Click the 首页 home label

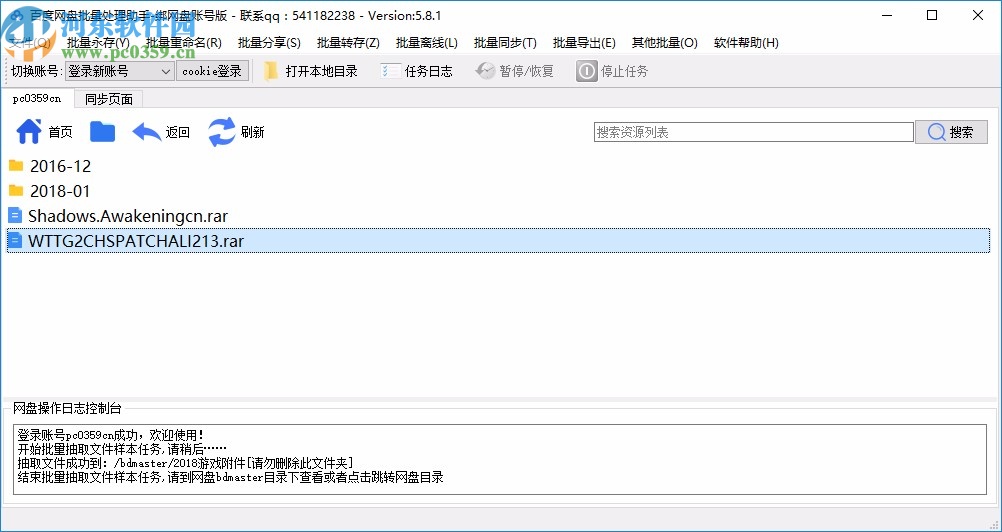coord(61,132)
